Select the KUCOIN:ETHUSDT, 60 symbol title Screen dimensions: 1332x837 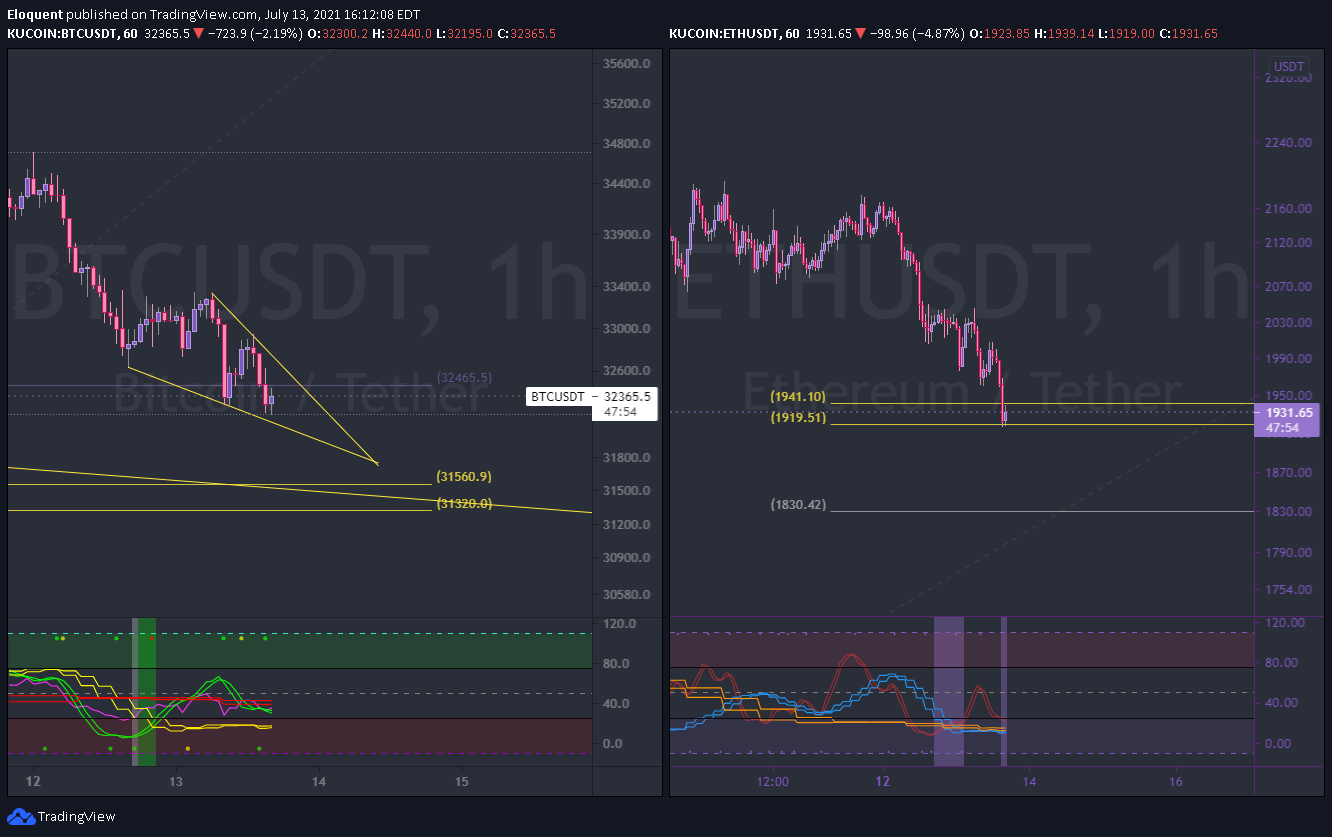pyautogui.click(x=735, y=33)
